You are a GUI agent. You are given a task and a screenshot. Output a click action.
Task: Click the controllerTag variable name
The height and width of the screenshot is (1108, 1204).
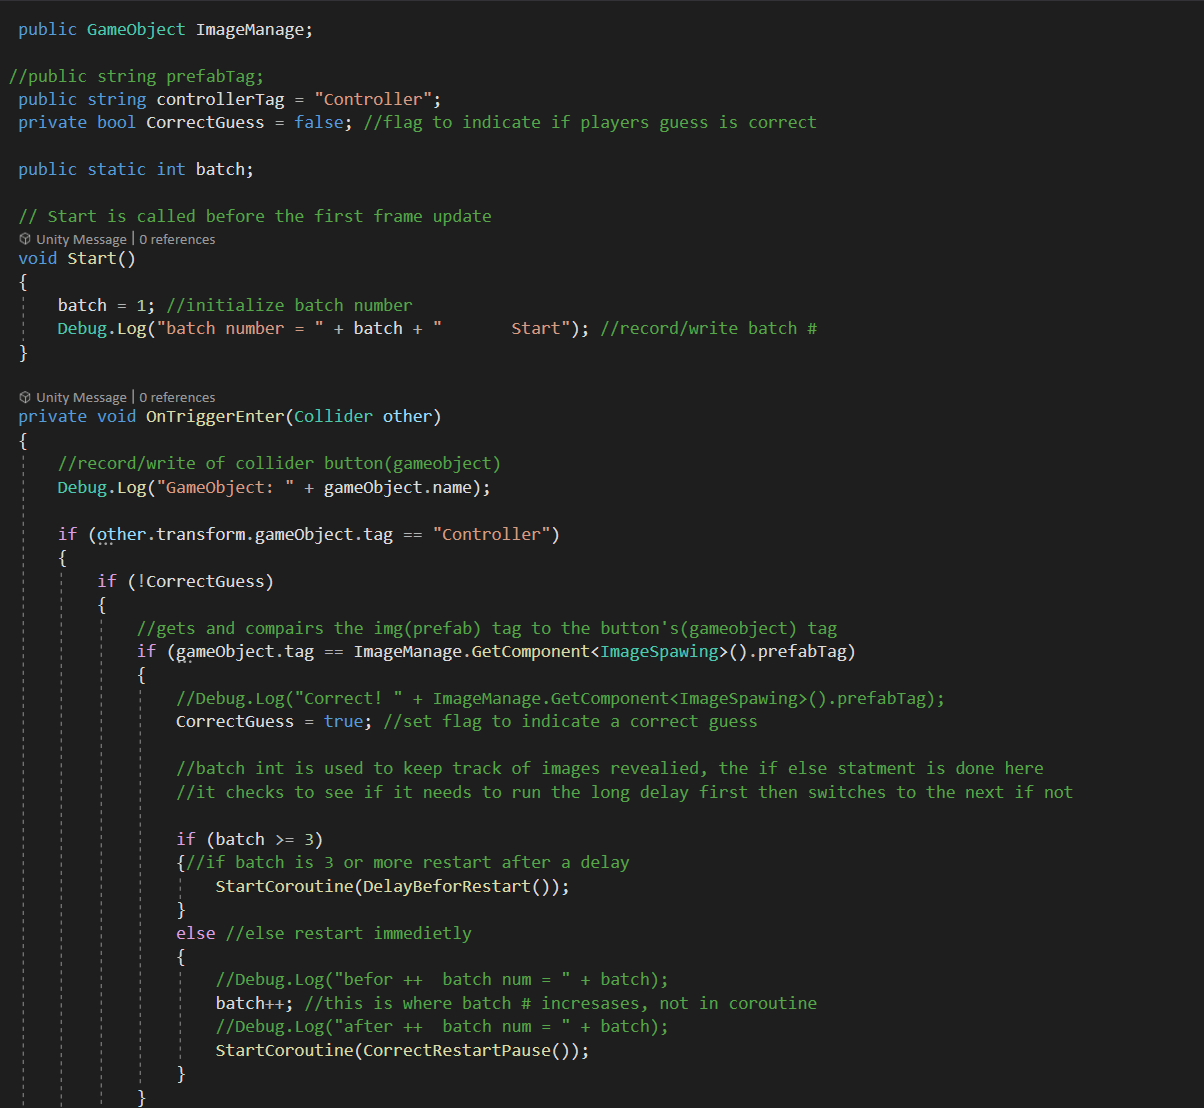[x=220, y=99]
